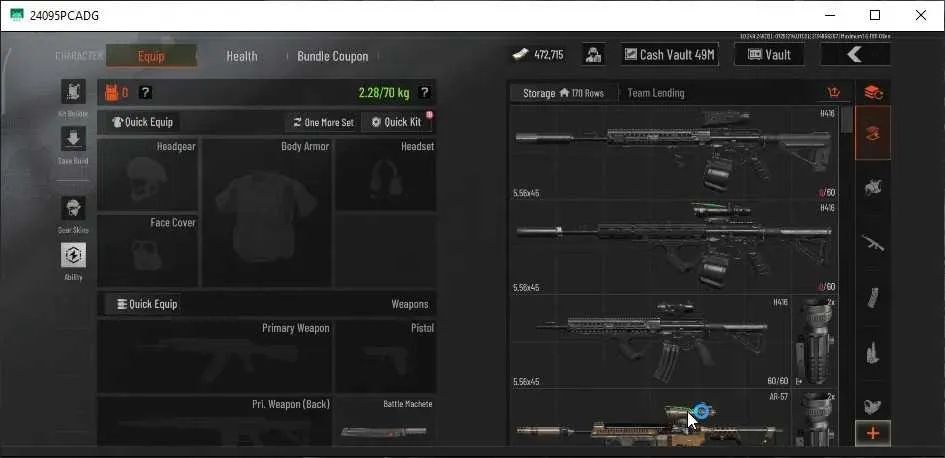
Task: Select the AR-57 rifle in storage
Action: (x=650, y=419)
